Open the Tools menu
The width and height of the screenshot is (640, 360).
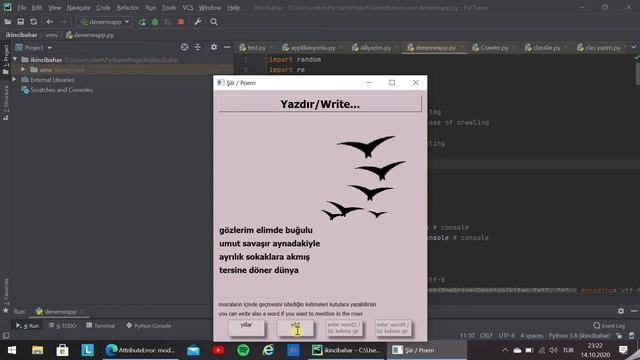(169, 8)
